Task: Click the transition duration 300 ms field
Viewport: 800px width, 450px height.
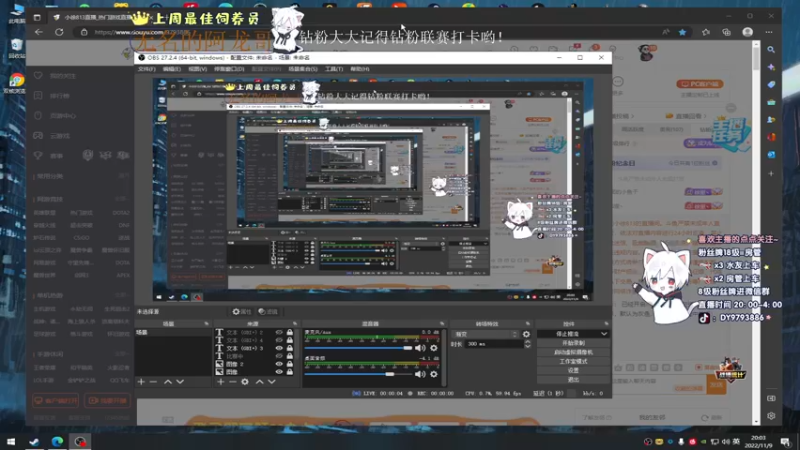Action: click(492, 344)
